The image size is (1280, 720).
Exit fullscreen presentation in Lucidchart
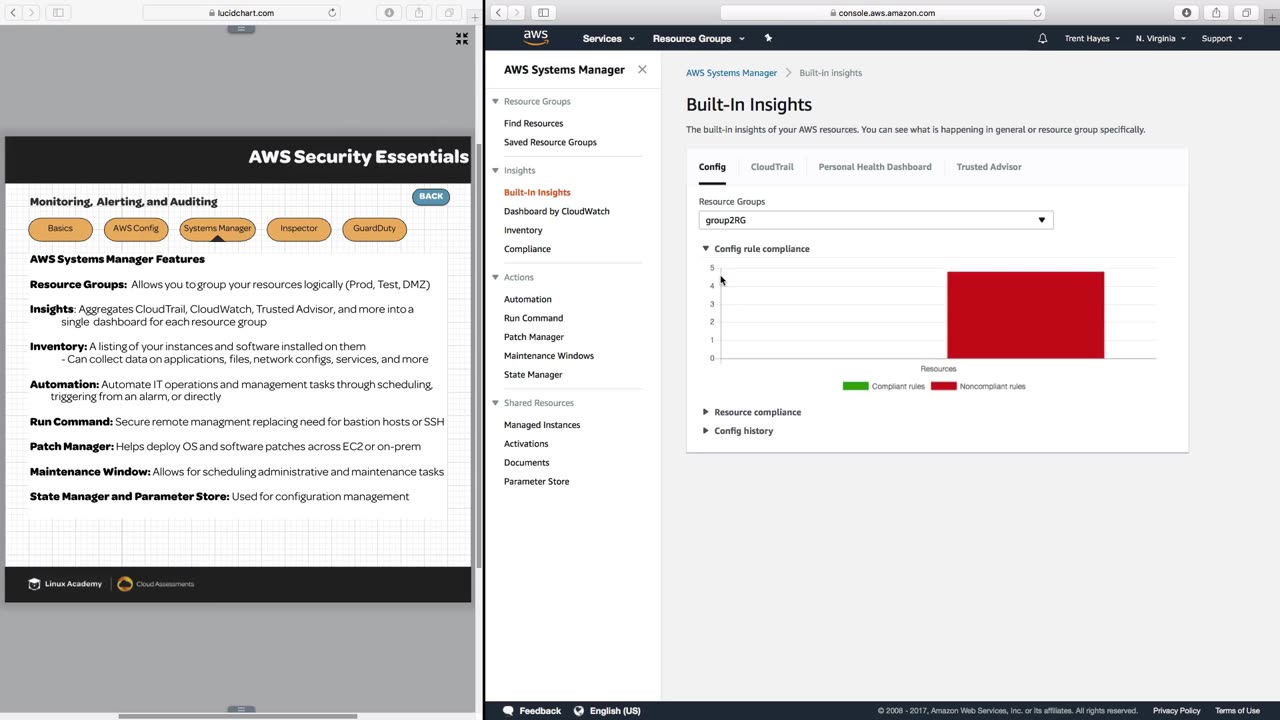pyautogui.click(x=462, y=38)
